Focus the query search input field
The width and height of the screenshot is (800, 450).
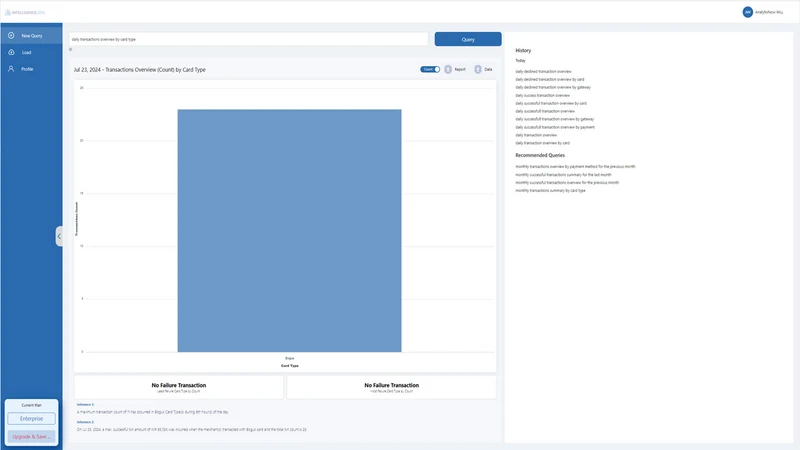(x=248, y=39)
